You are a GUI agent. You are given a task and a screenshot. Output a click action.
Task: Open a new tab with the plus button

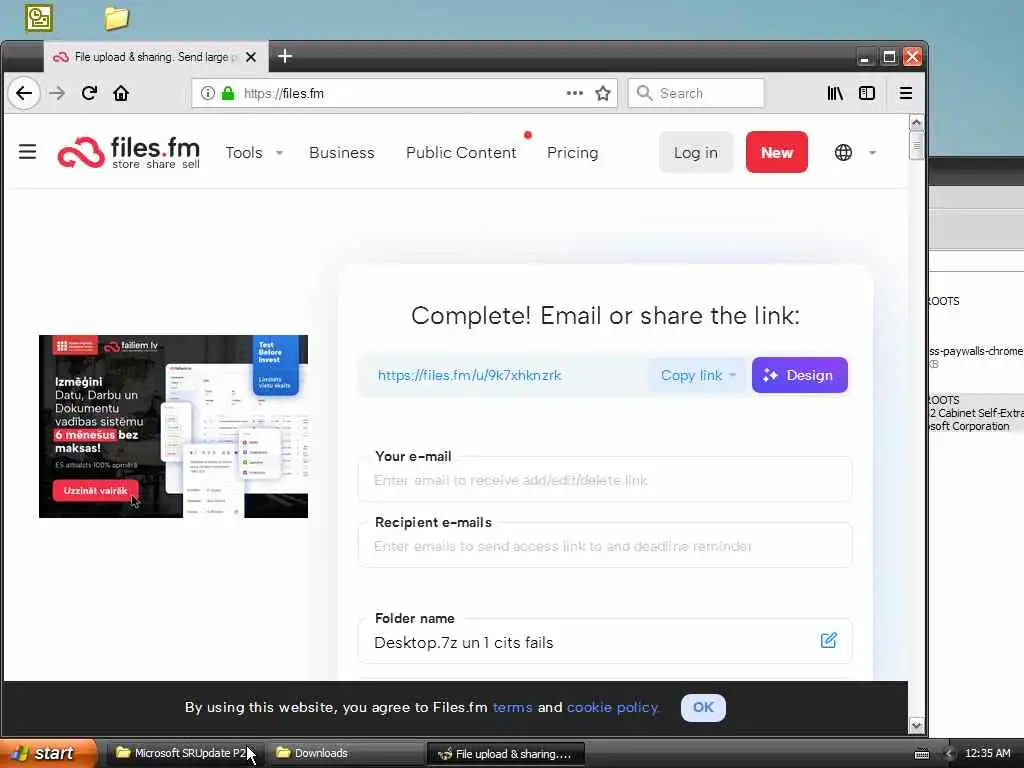point(285,56)
